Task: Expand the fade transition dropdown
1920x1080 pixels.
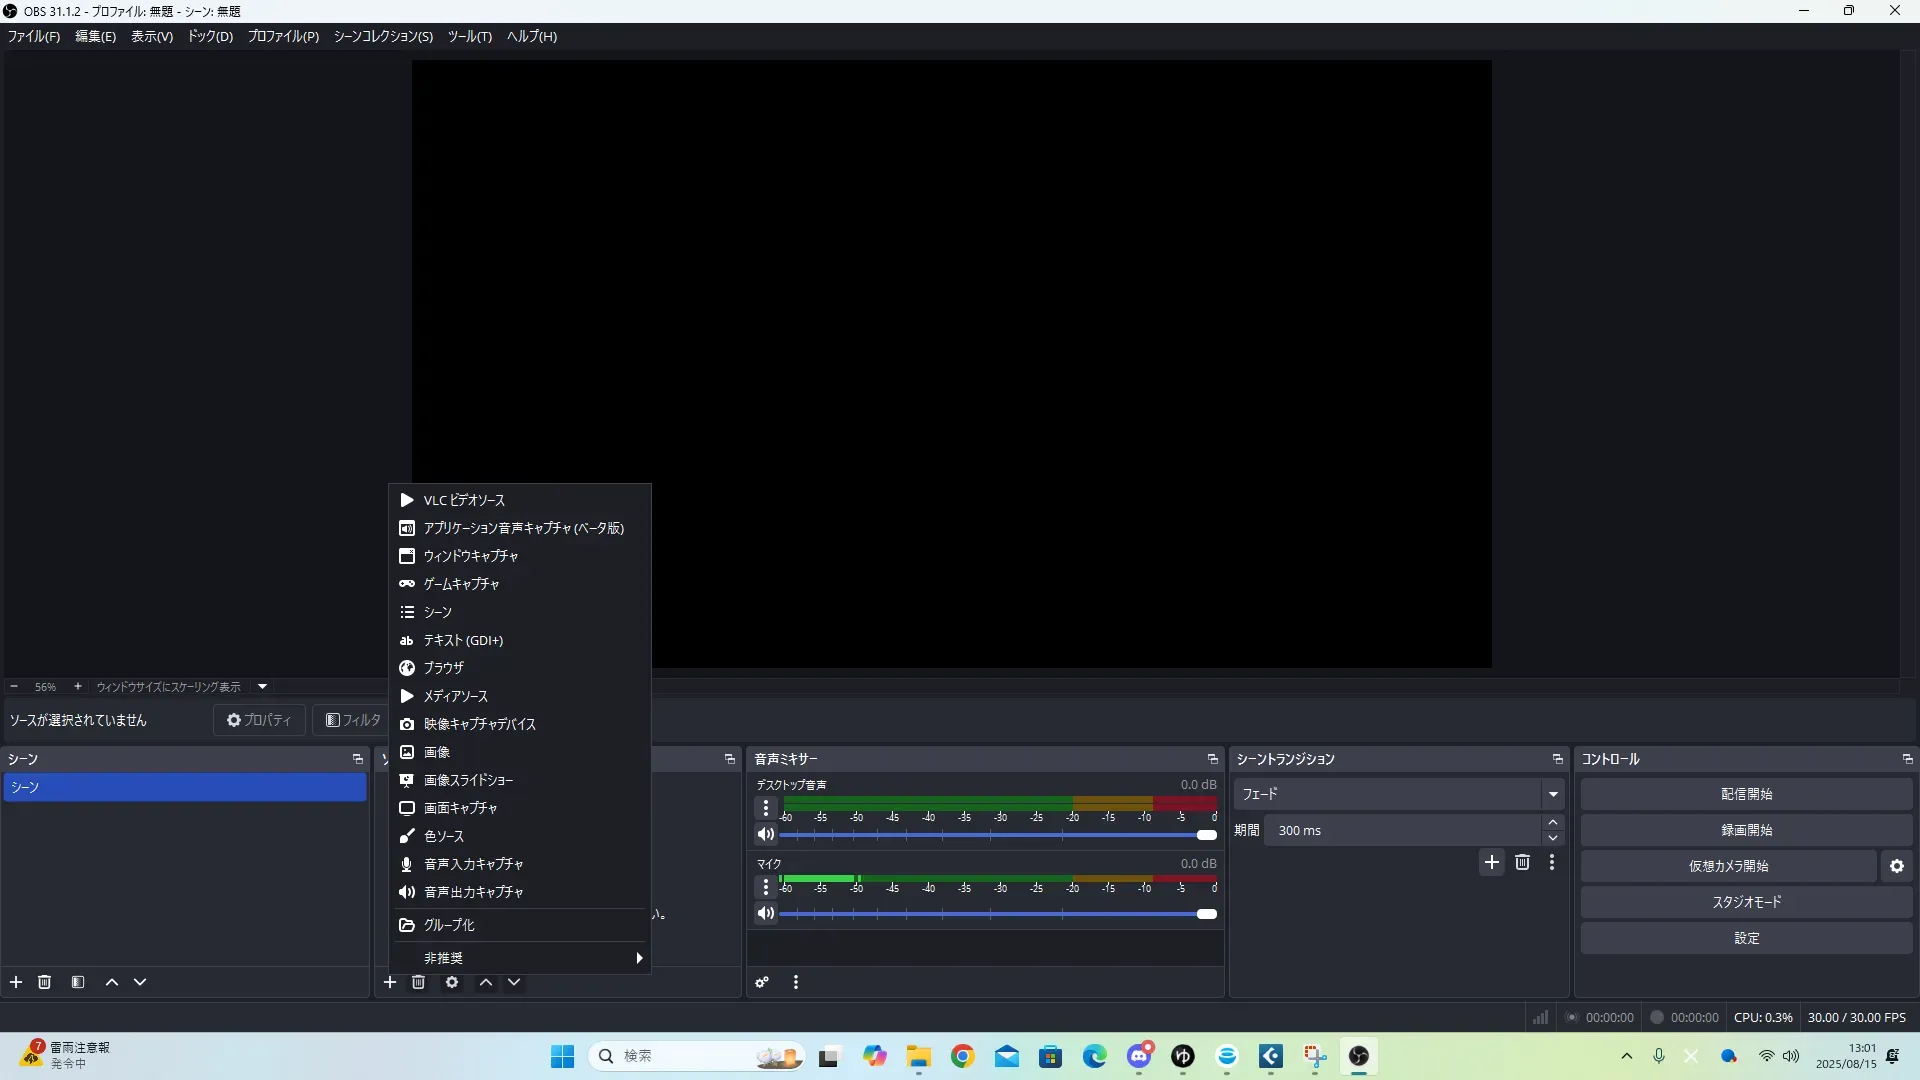Action: point(1553,795)
